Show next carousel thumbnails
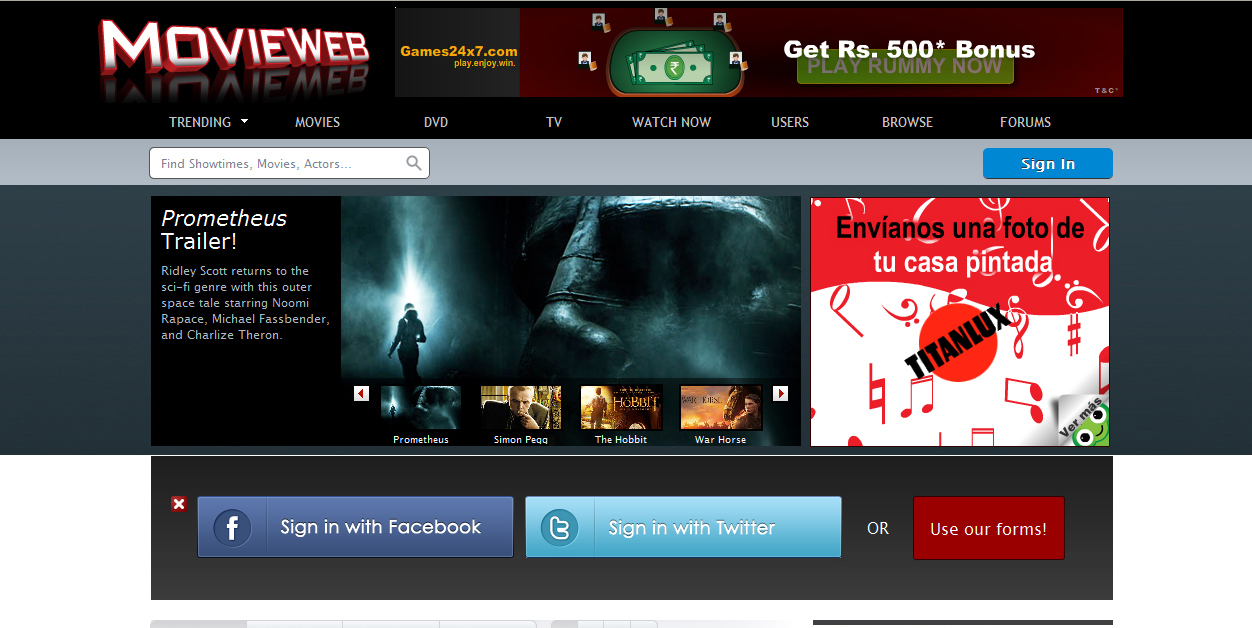1252x628 pixels. tap(781, 394)
